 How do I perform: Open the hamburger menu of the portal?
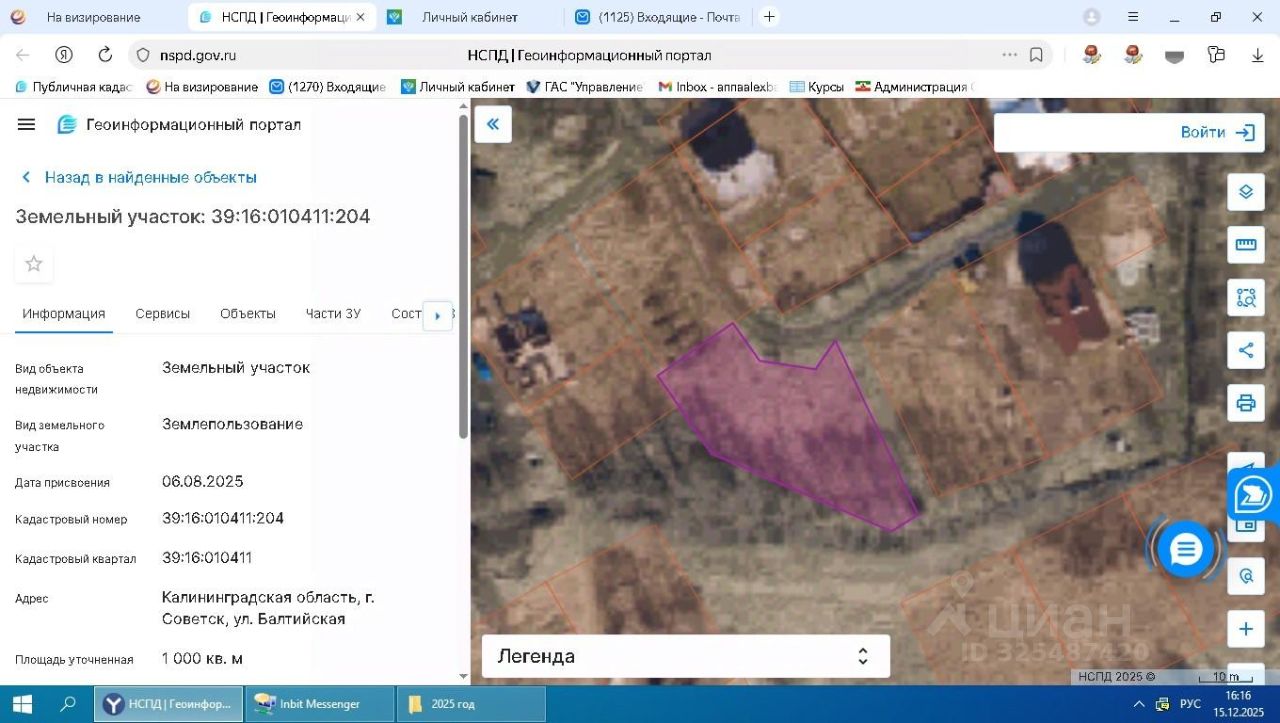pyautogui.click(x=27, y=125)
